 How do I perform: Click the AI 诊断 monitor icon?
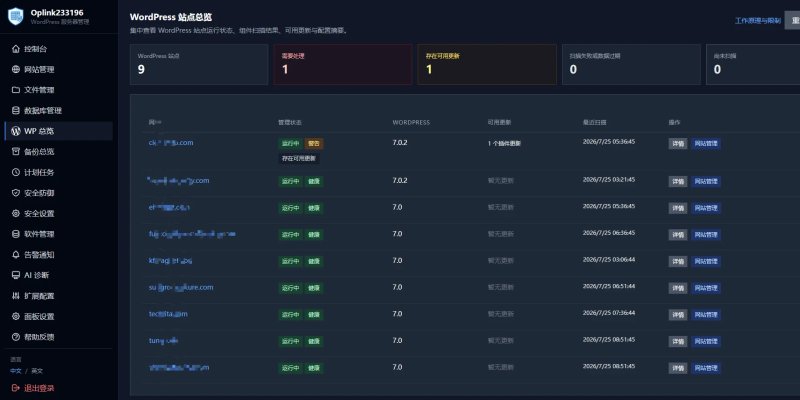tap(16, 275)
